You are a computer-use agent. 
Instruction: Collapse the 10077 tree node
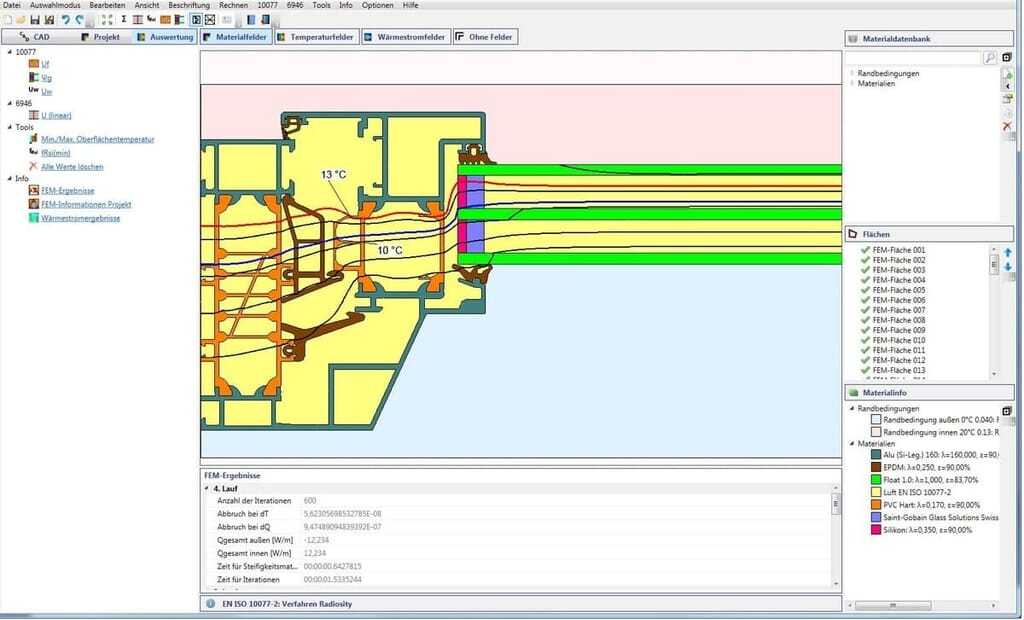9,52
